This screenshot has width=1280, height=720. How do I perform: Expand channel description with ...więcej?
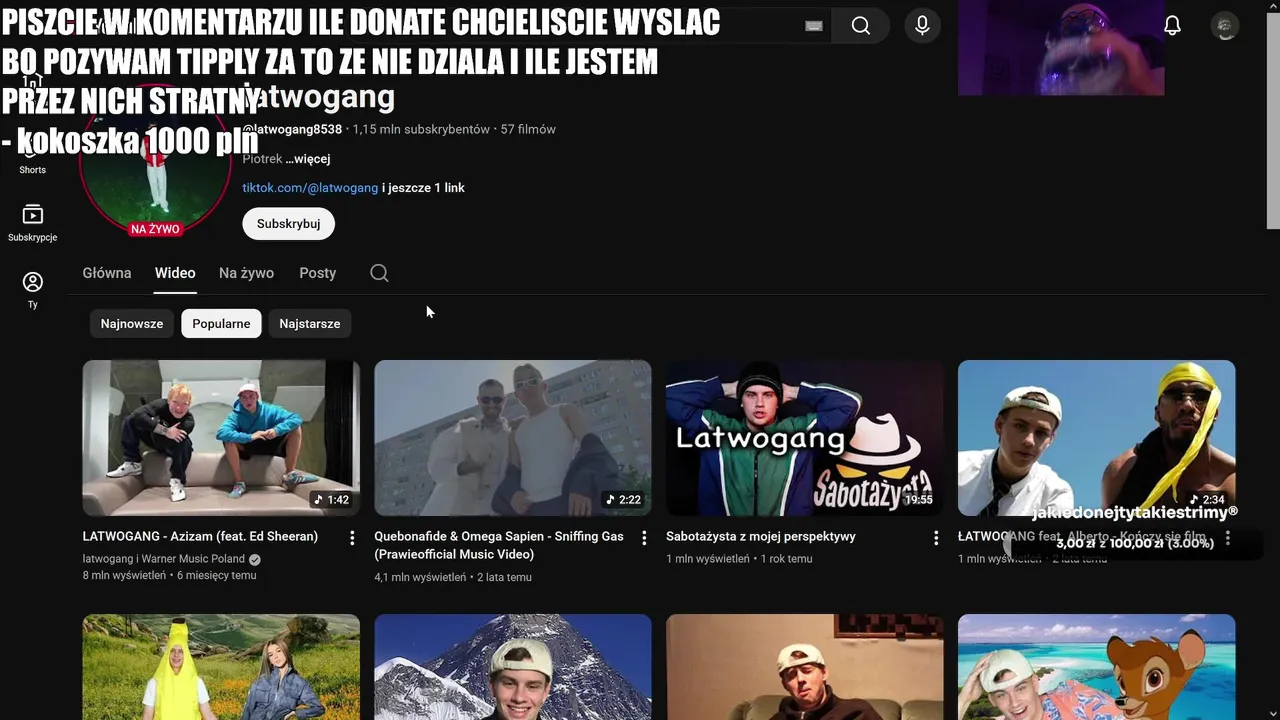307,159
